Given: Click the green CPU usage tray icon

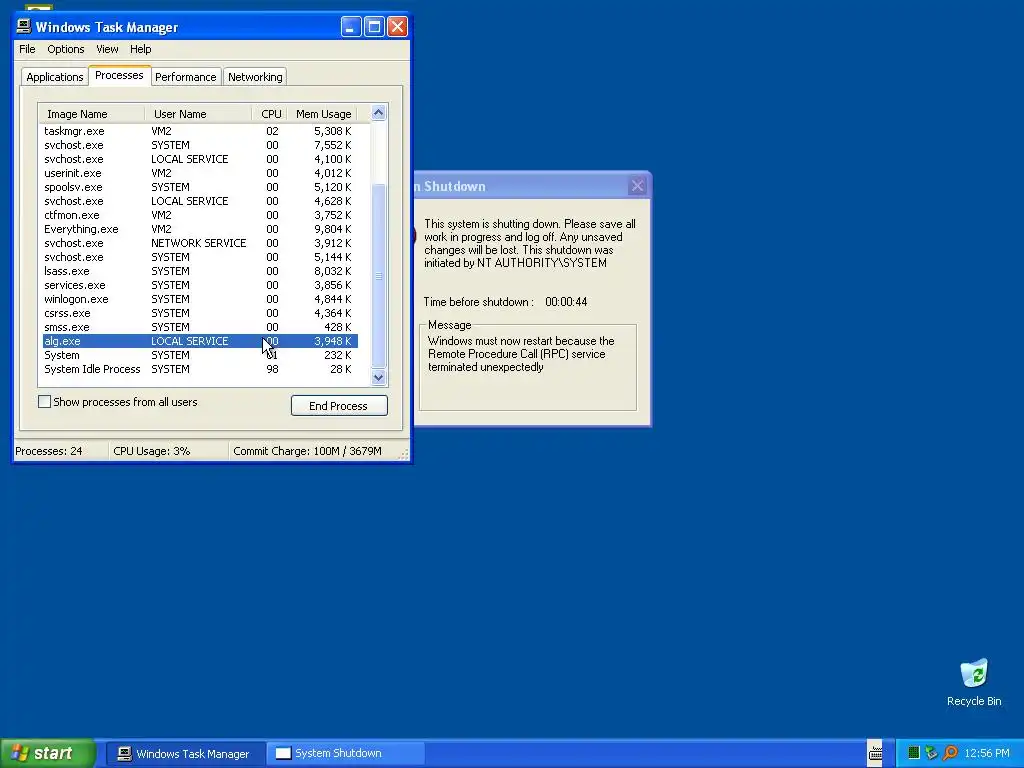Looking at the screenshot, I should pos(914,753).
